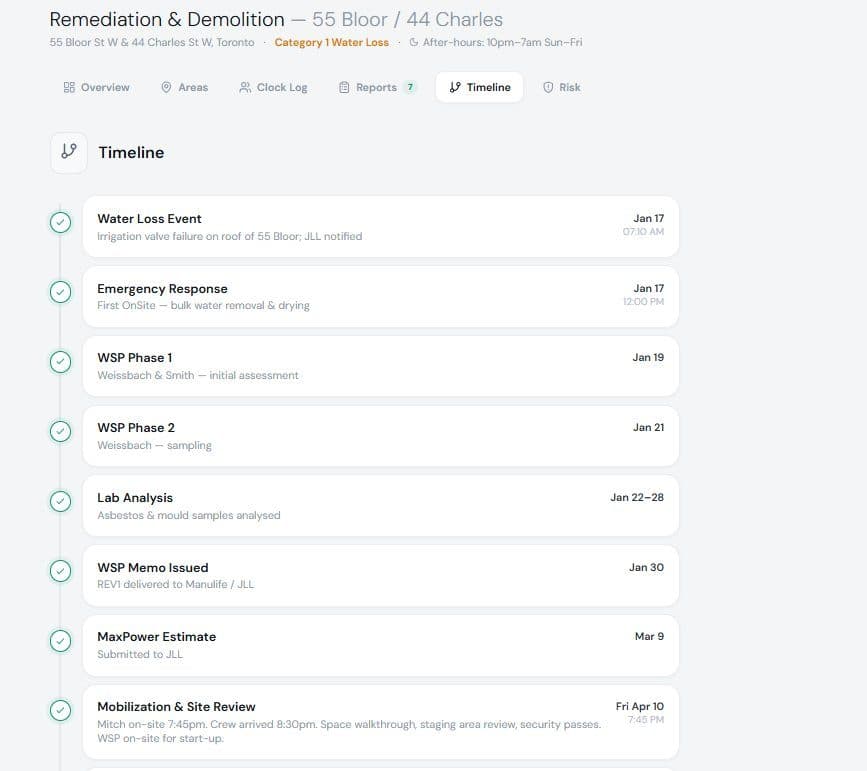
Task: Toggle the Water Loss Event check circle
Action: [x=60, y=222]
